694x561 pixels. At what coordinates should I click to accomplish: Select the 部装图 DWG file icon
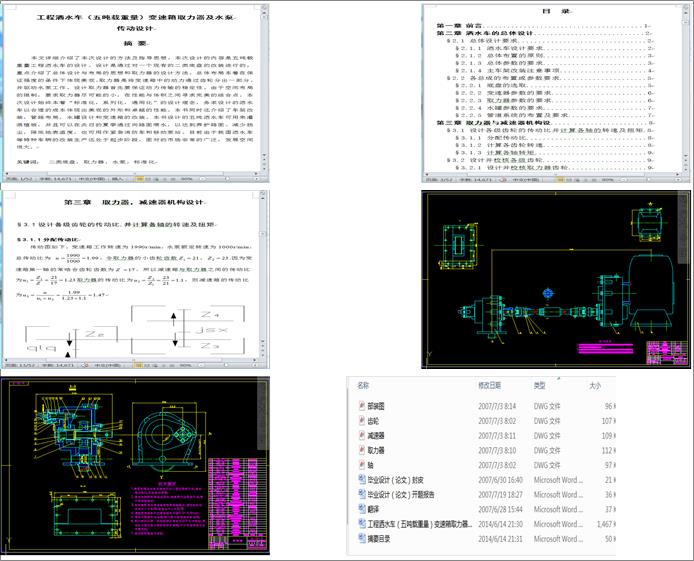[361, 407]
